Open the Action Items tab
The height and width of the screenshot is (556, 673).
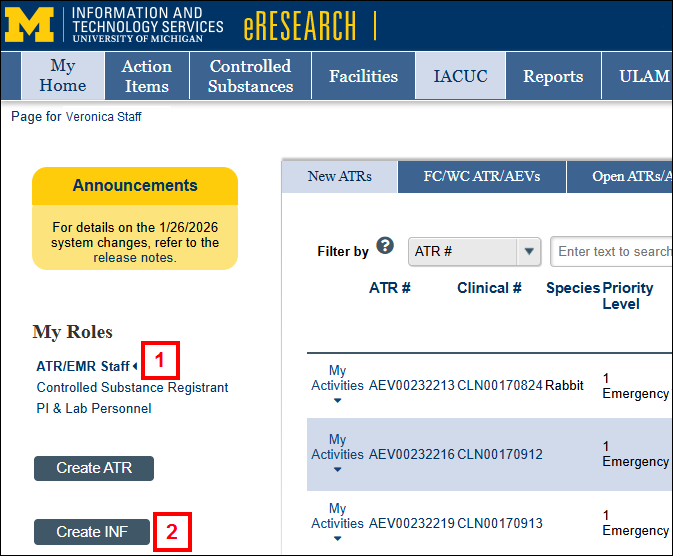147,76
